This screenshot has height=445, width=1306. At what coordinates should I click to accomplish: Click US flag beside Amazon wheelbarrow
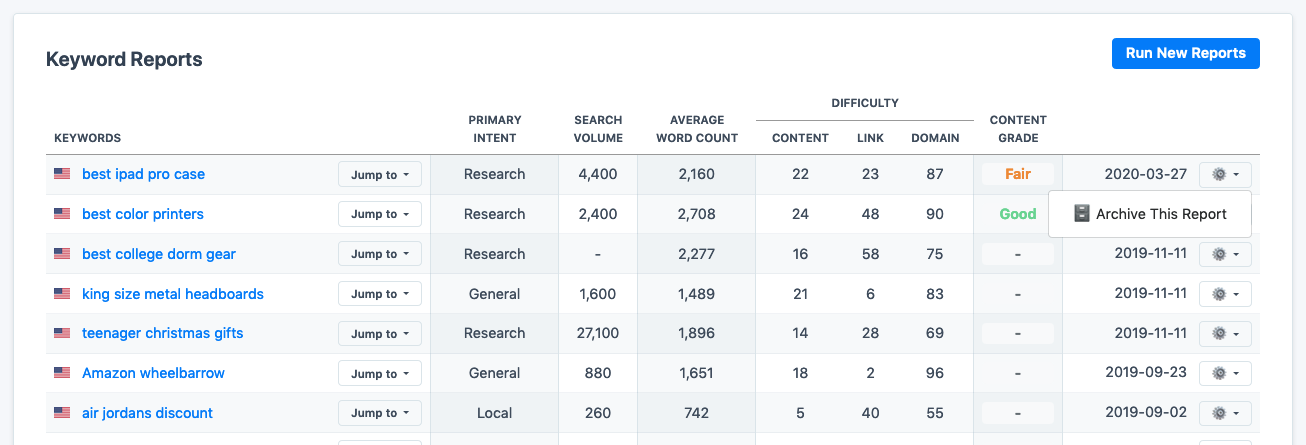[x=62, y=373]
